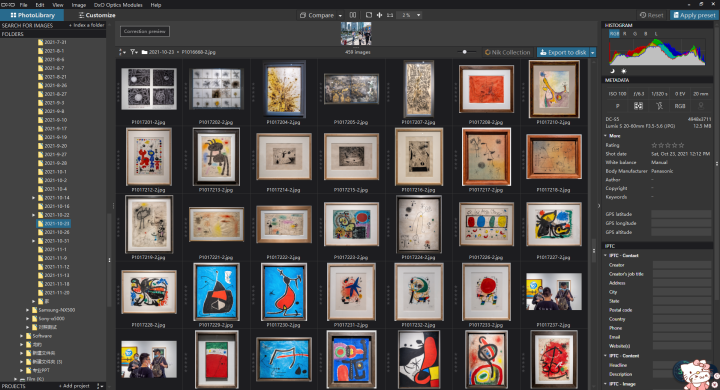Image resolution: width=720 pixels, height=390 pixels.
Task: Open the Image menu
Action: [x=79, y=5]
